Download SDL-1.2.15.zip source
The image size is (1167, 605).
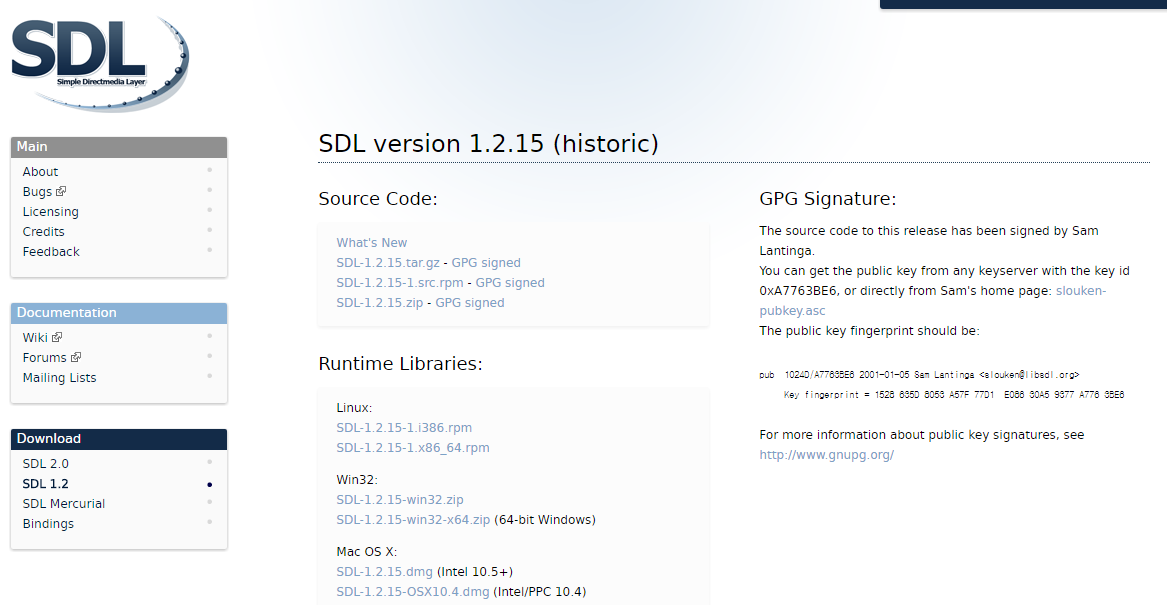coord(380,303)
